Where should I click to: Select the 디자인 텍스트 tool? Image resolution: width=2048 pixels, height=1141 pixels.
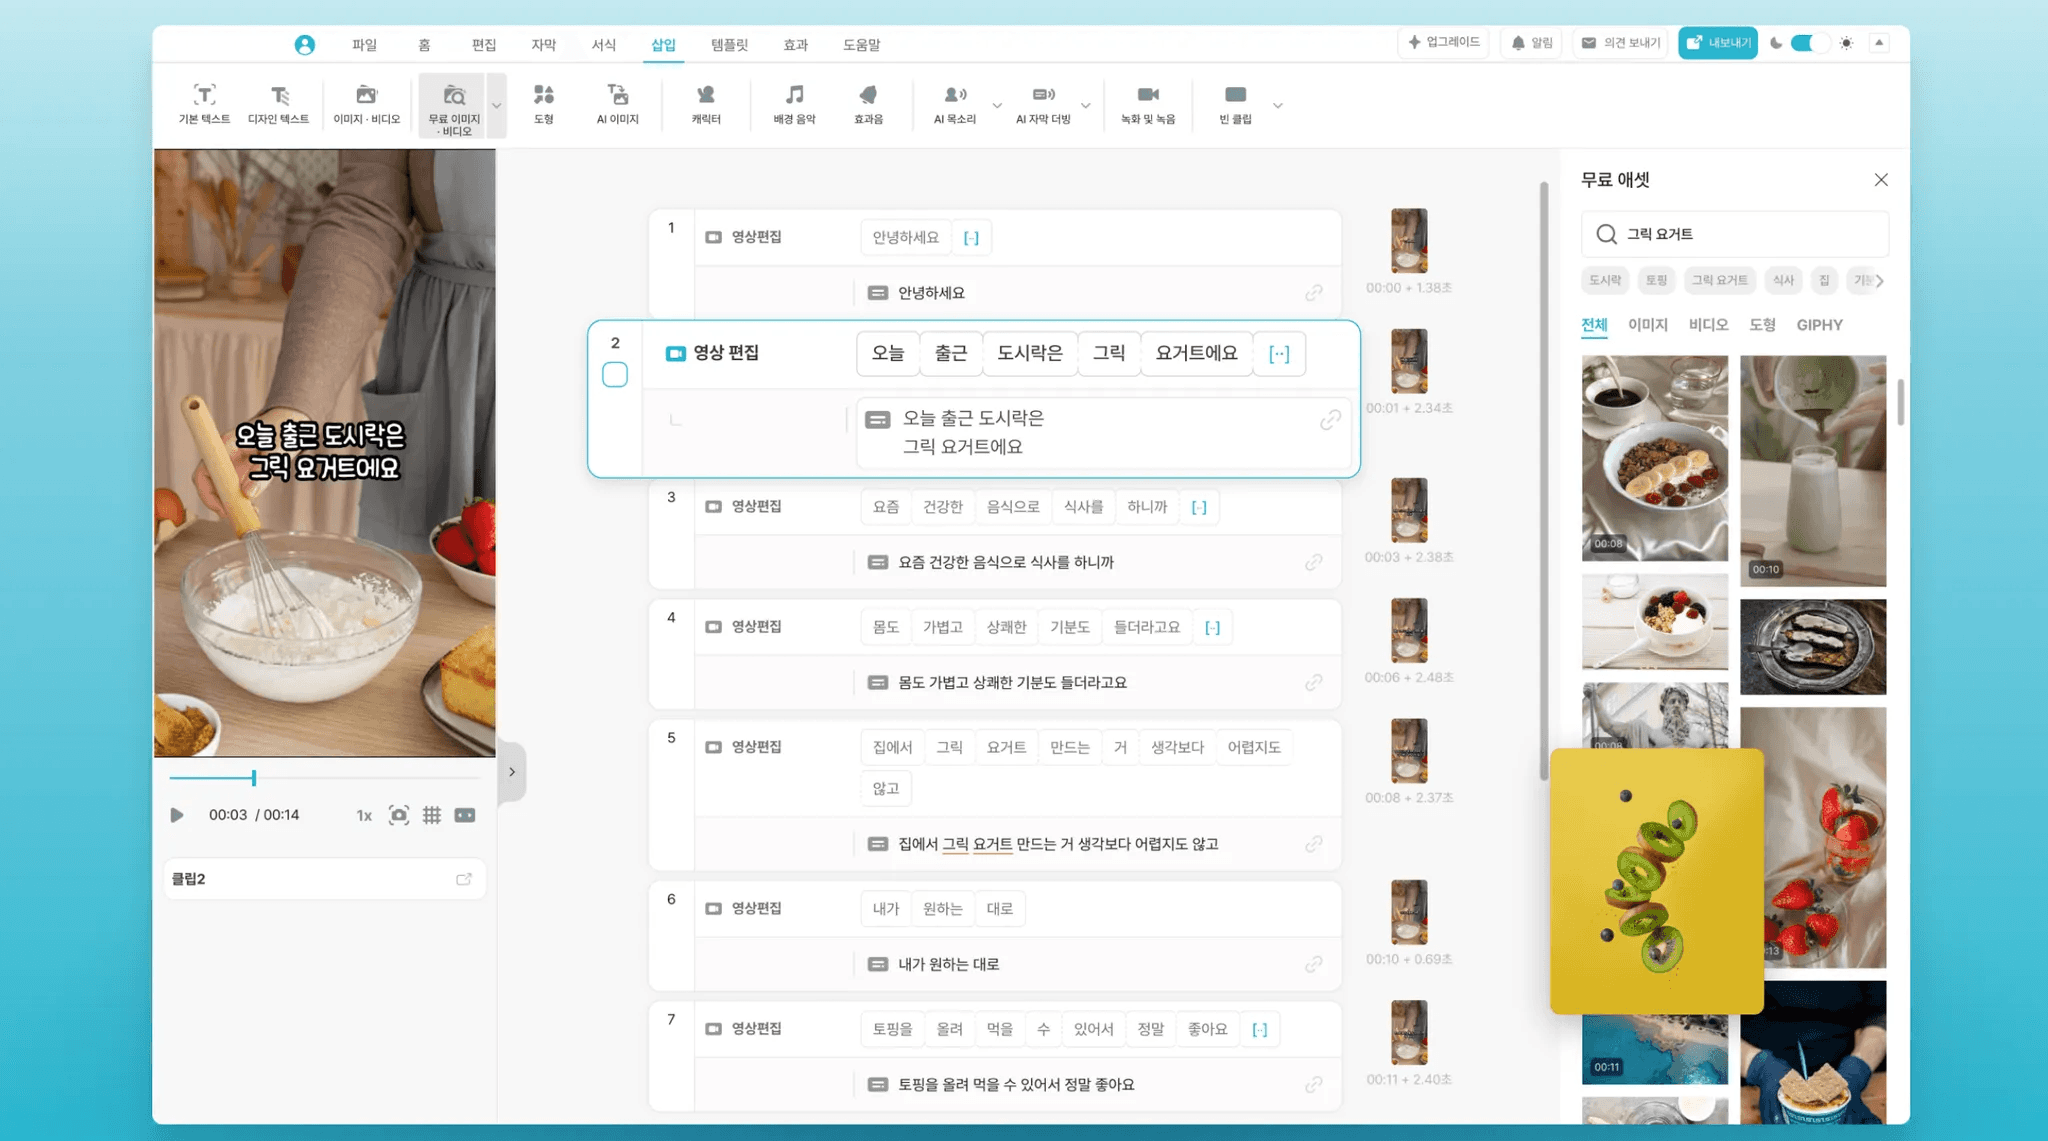coord(280,104)
